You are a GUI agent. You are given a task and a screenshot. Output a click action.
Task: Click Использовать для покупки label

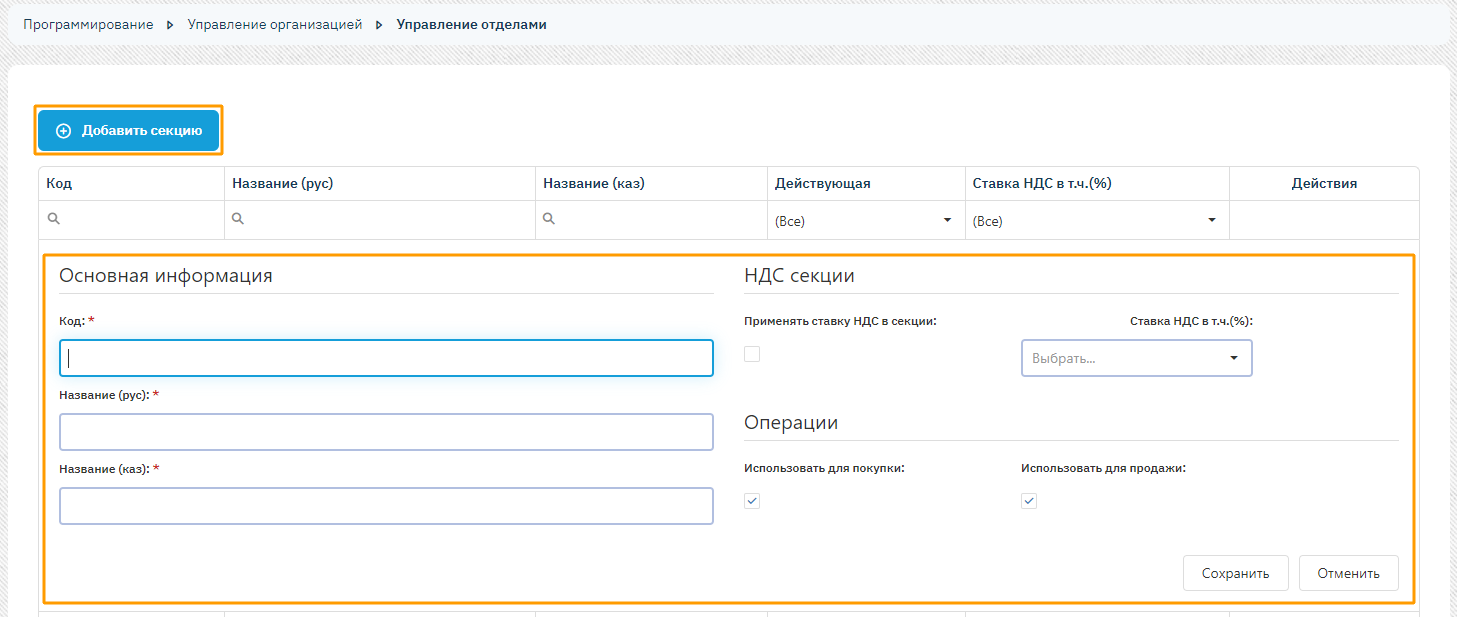click(x=824, y=468)
